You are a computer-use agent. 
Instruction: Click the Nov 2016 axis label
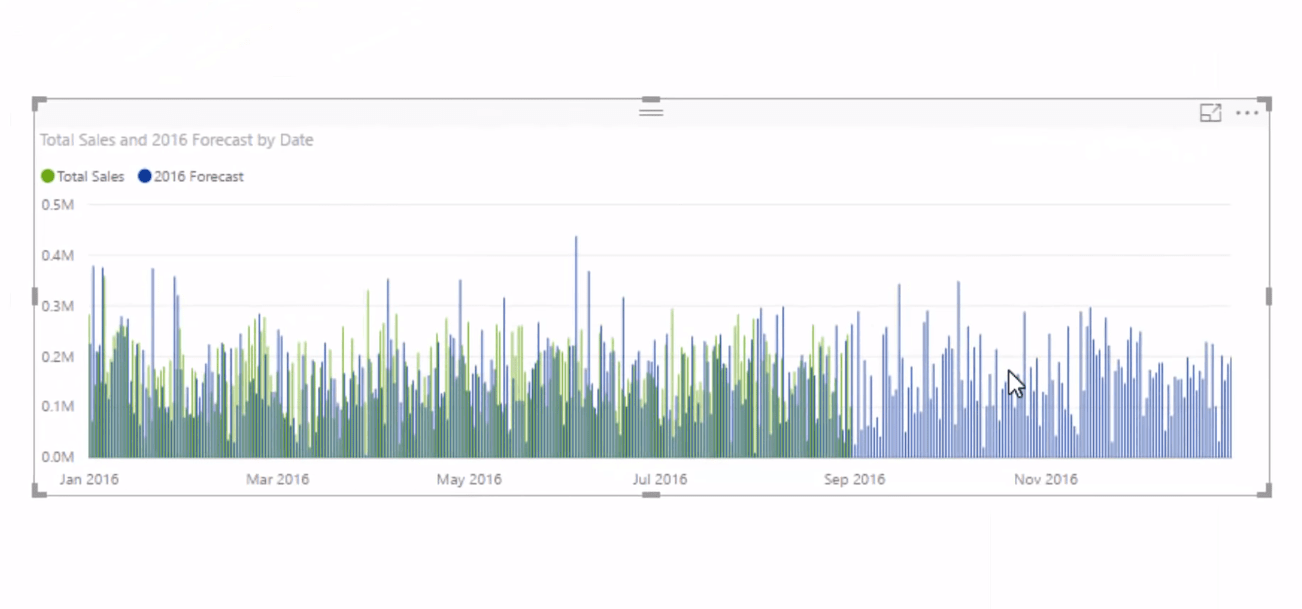(1046, 479)
